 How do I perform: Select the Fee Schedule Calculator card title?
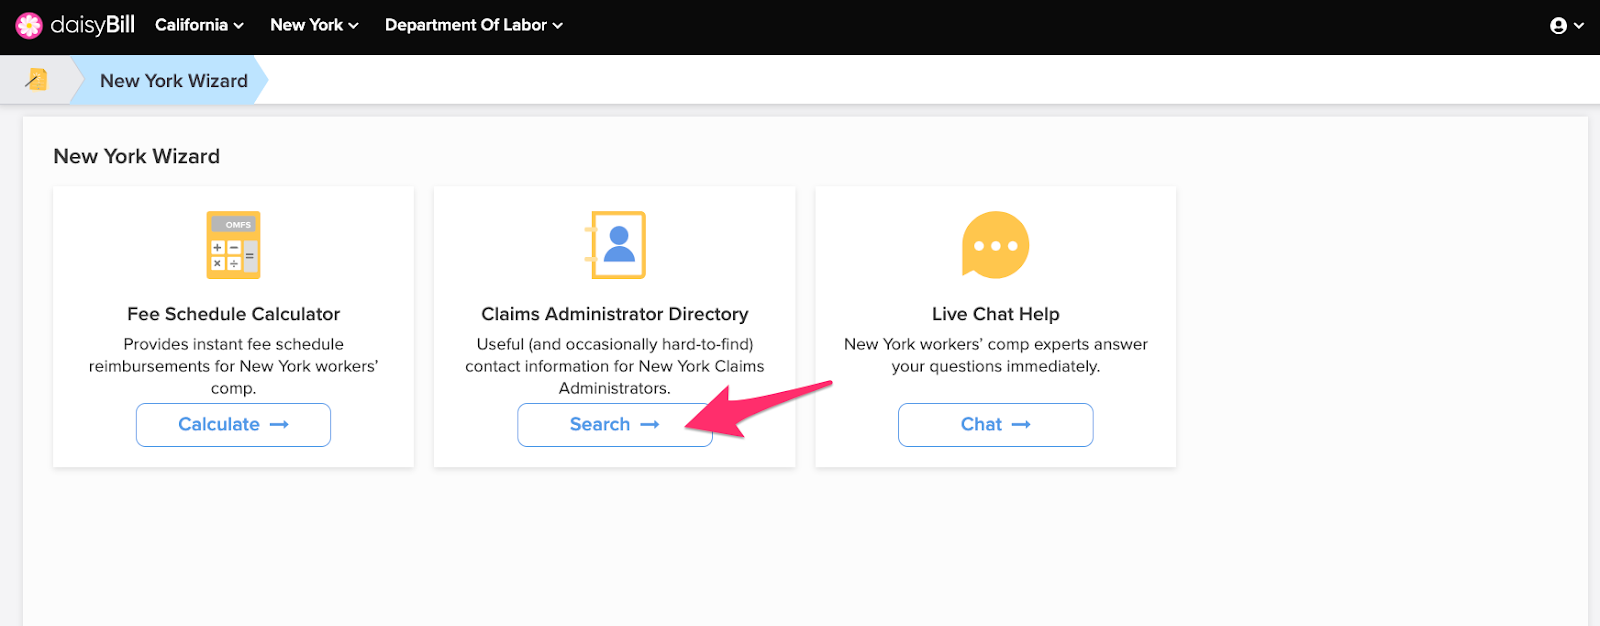click(x=233, y=314)
